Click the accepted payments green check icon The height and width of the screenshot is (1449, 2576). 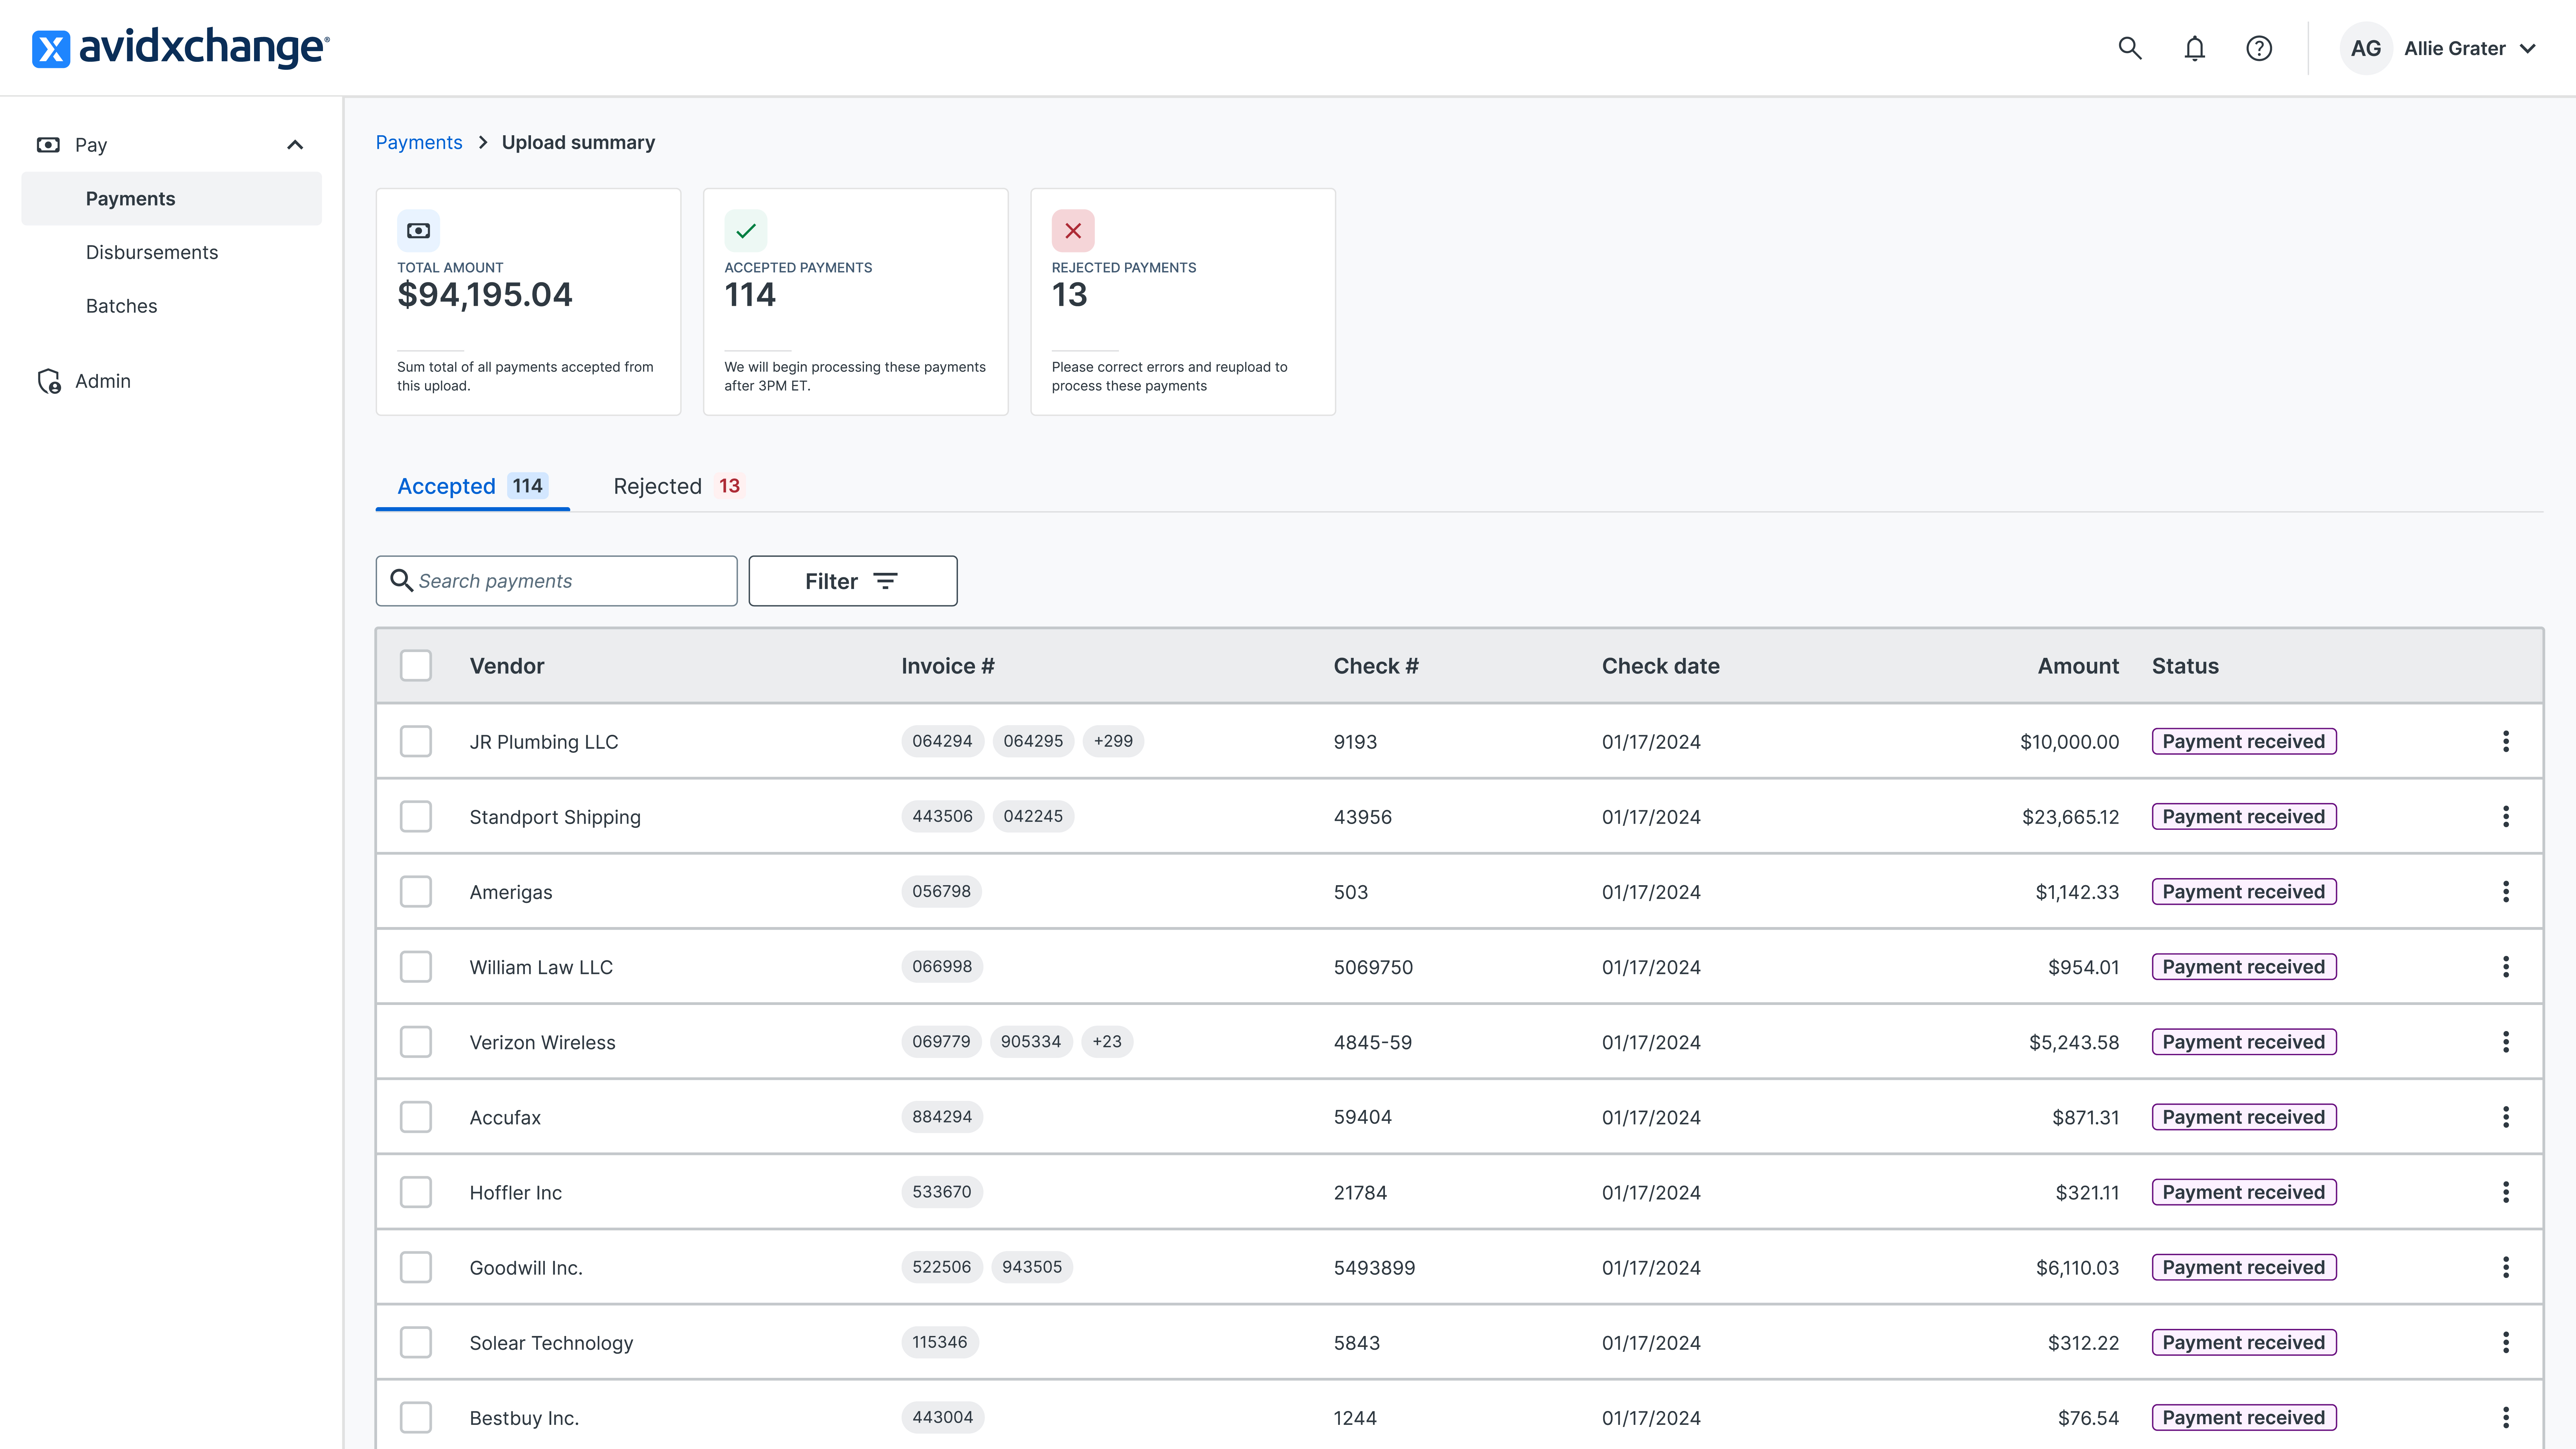[746, 231]
